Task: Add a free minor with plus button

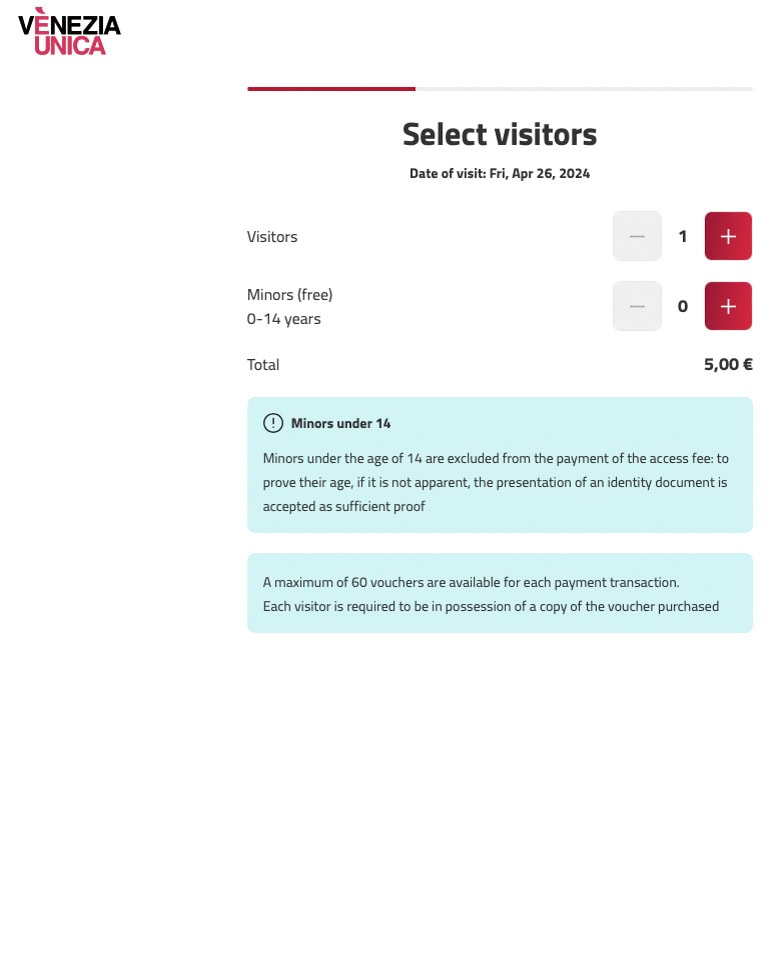Action: pyautogui.click(x=728, y=306)
